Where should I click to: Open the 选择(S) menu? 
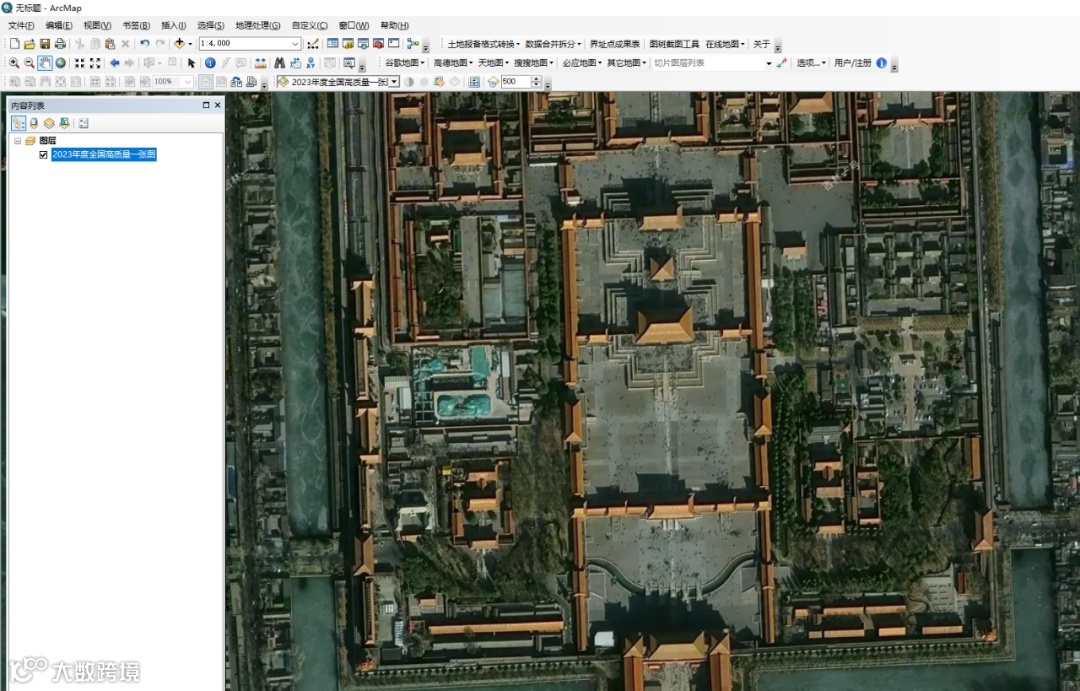click(x=211, y=25)
